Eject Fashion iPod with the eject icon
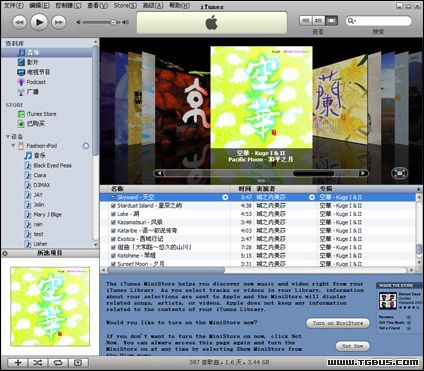The height and width of the screenshot is (371, 424). 86,146
